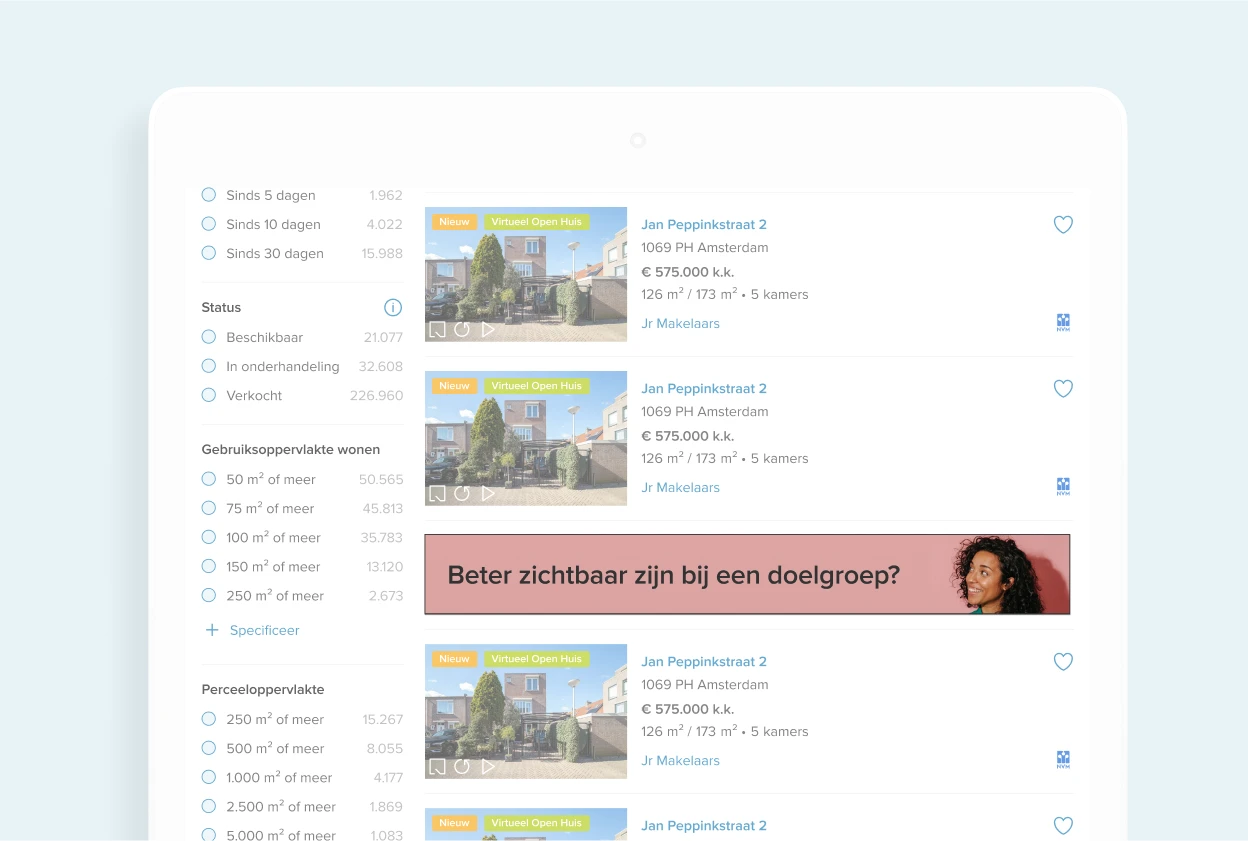Visit Jr Makelaars on first listing
The image size is (1248, 841).
click(681, 324)
